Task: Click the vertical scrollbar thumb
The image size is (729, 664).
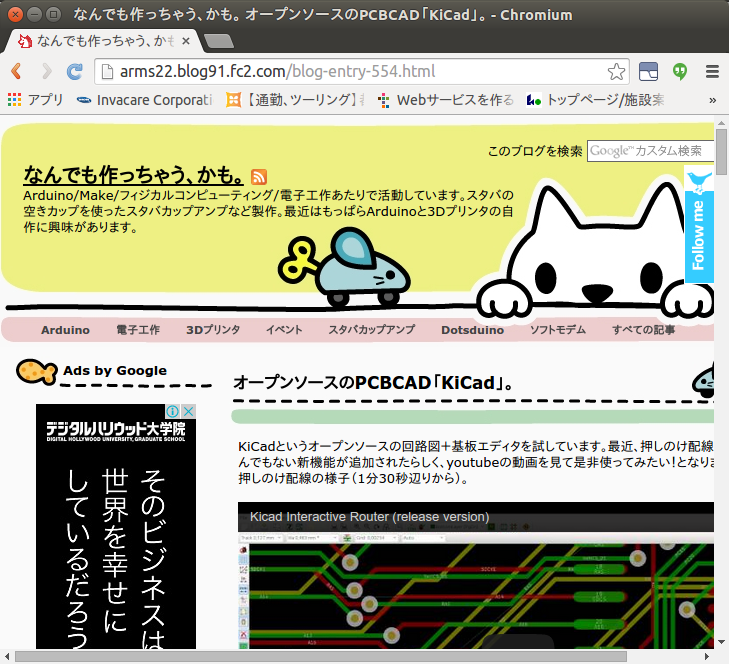Action: (721, 152)
